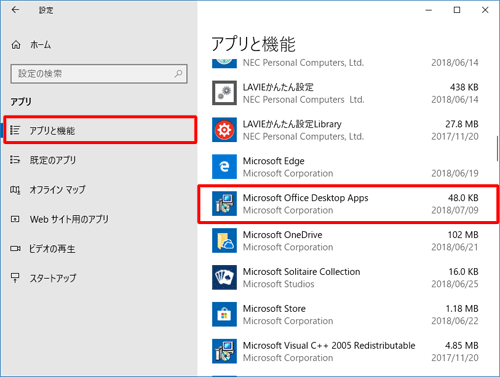Open Web サイト用のアプリ settings
Screen dimensions: 500x377
[x=99, y=219]
